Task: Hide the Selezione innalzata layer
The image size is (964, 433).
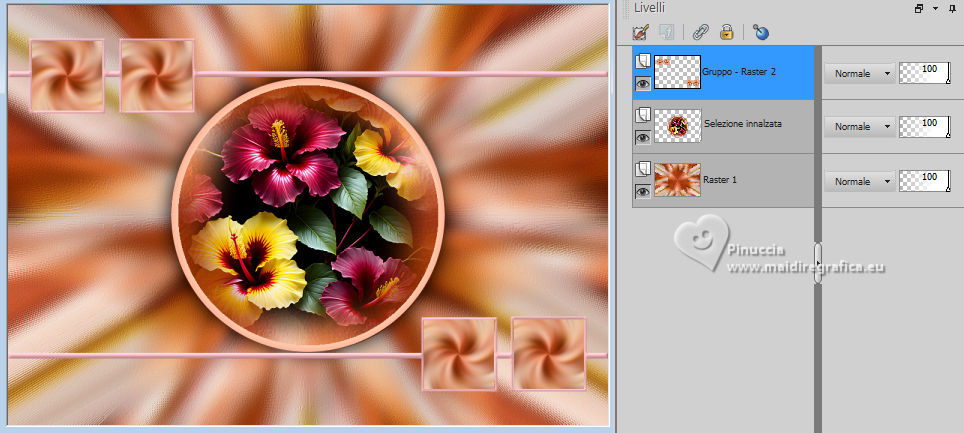Action: click(x=642, y=138)
